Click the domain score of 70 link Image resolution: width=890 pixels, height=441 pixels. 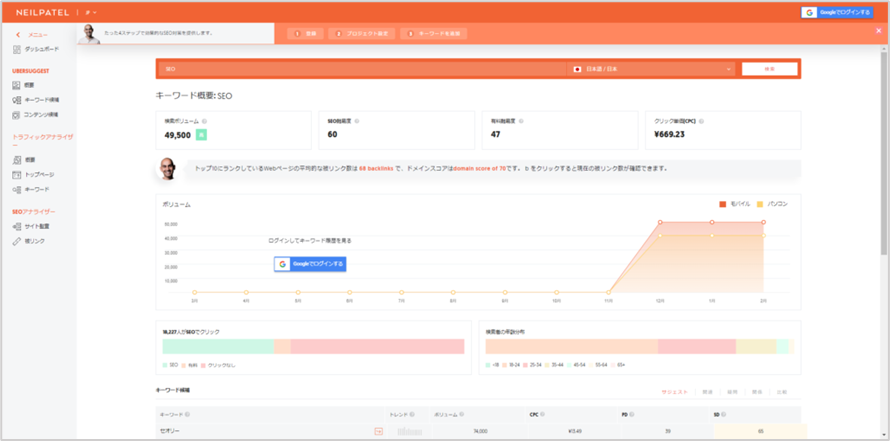click(x=478, y=169)
